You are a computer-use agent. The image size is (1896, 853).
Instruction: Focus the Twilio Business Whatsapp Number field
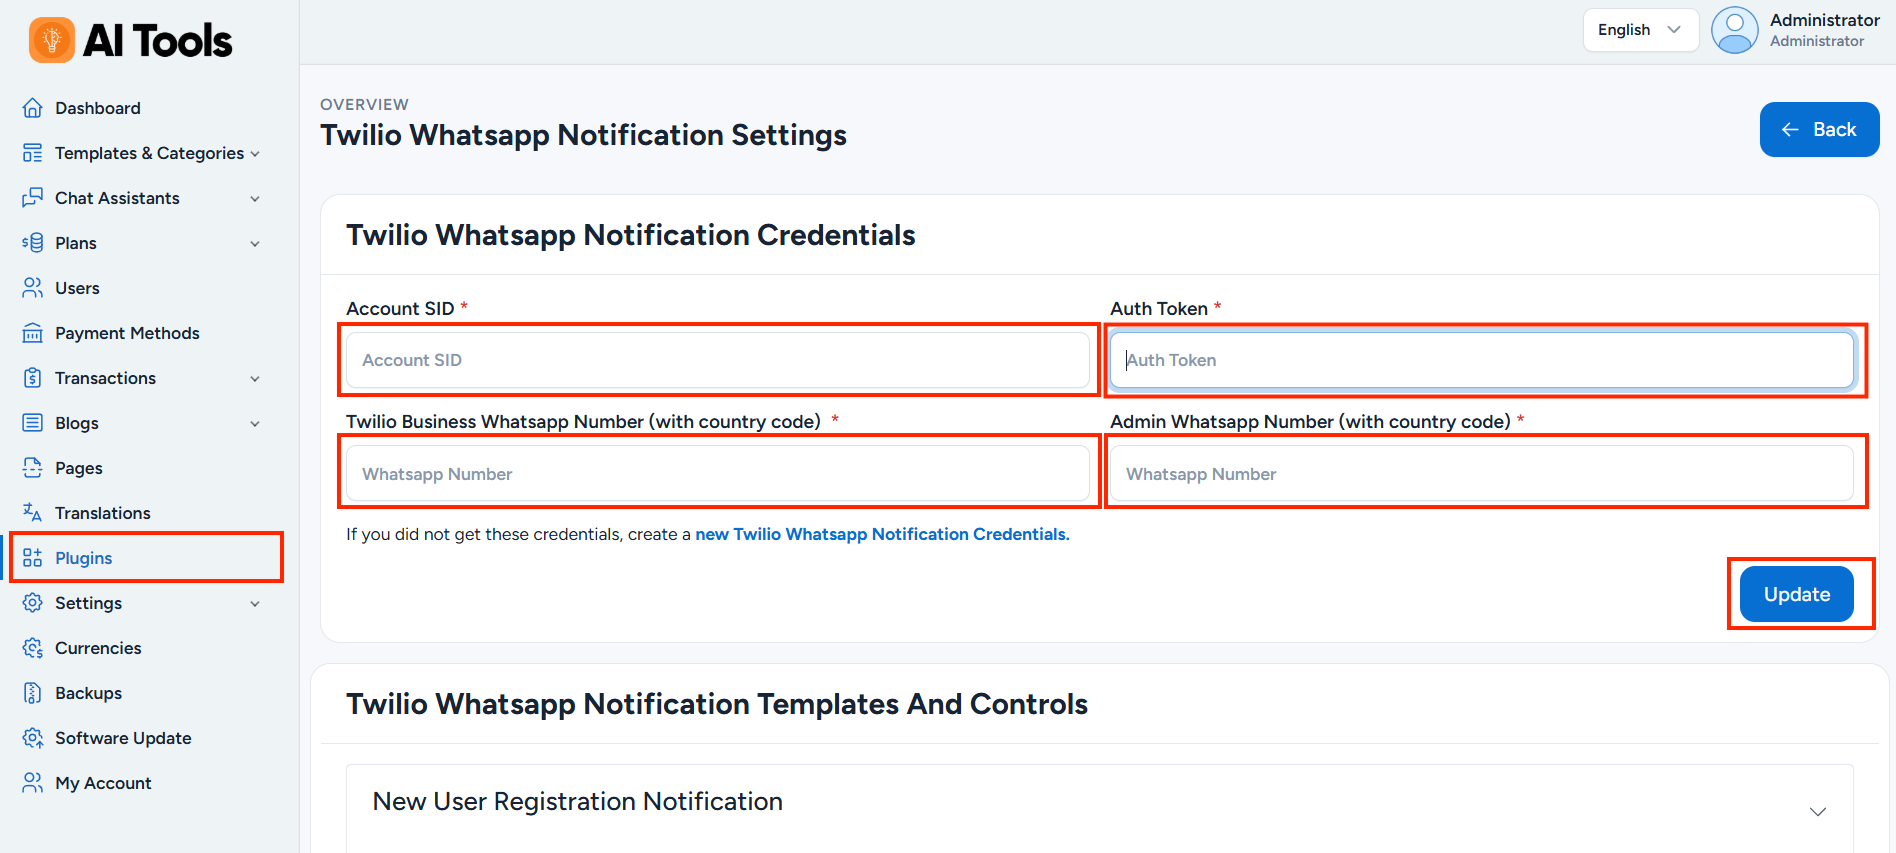718,473
